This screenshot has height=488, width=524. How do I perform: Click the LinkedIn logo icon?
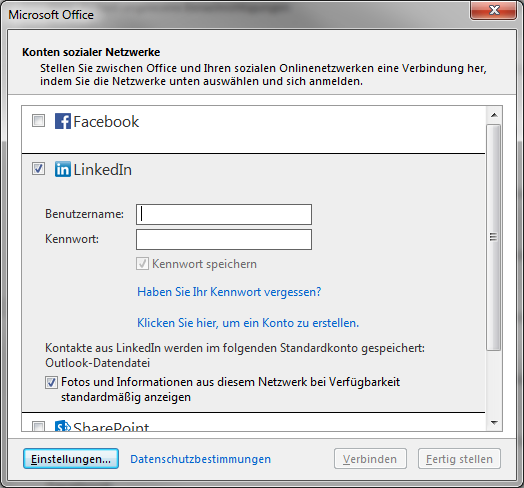(x=63, y=169)
